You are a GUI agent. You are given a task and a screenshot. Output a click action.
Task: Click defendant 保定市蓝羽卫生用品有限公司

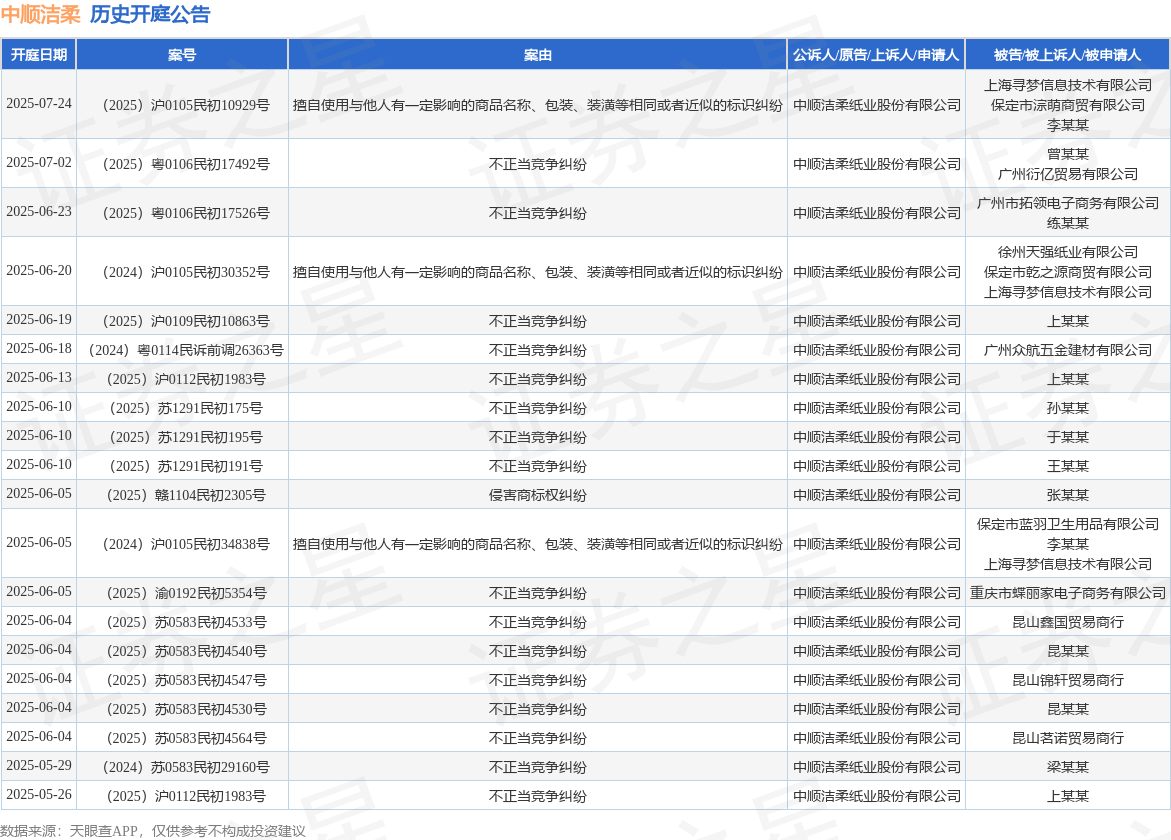point(1067,524)
